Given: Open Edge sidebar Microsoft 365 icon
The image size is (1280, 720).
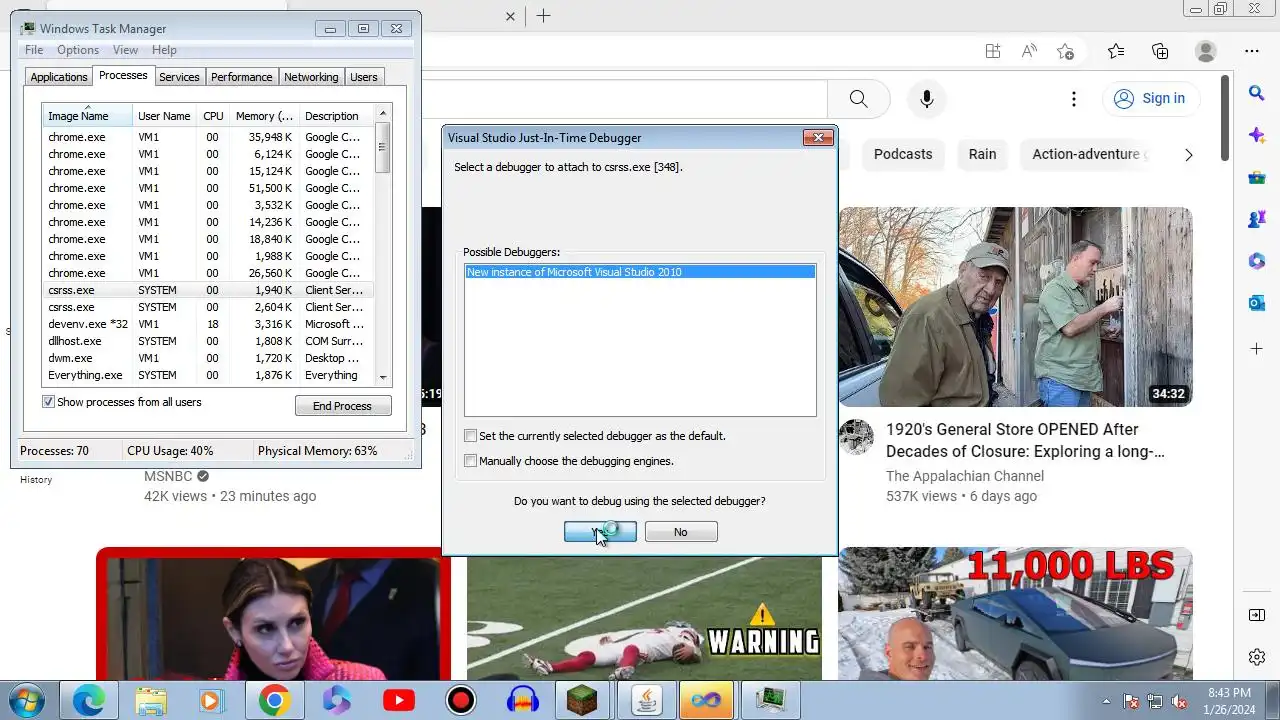Looking at the screenshot, I should (1257, 261).
